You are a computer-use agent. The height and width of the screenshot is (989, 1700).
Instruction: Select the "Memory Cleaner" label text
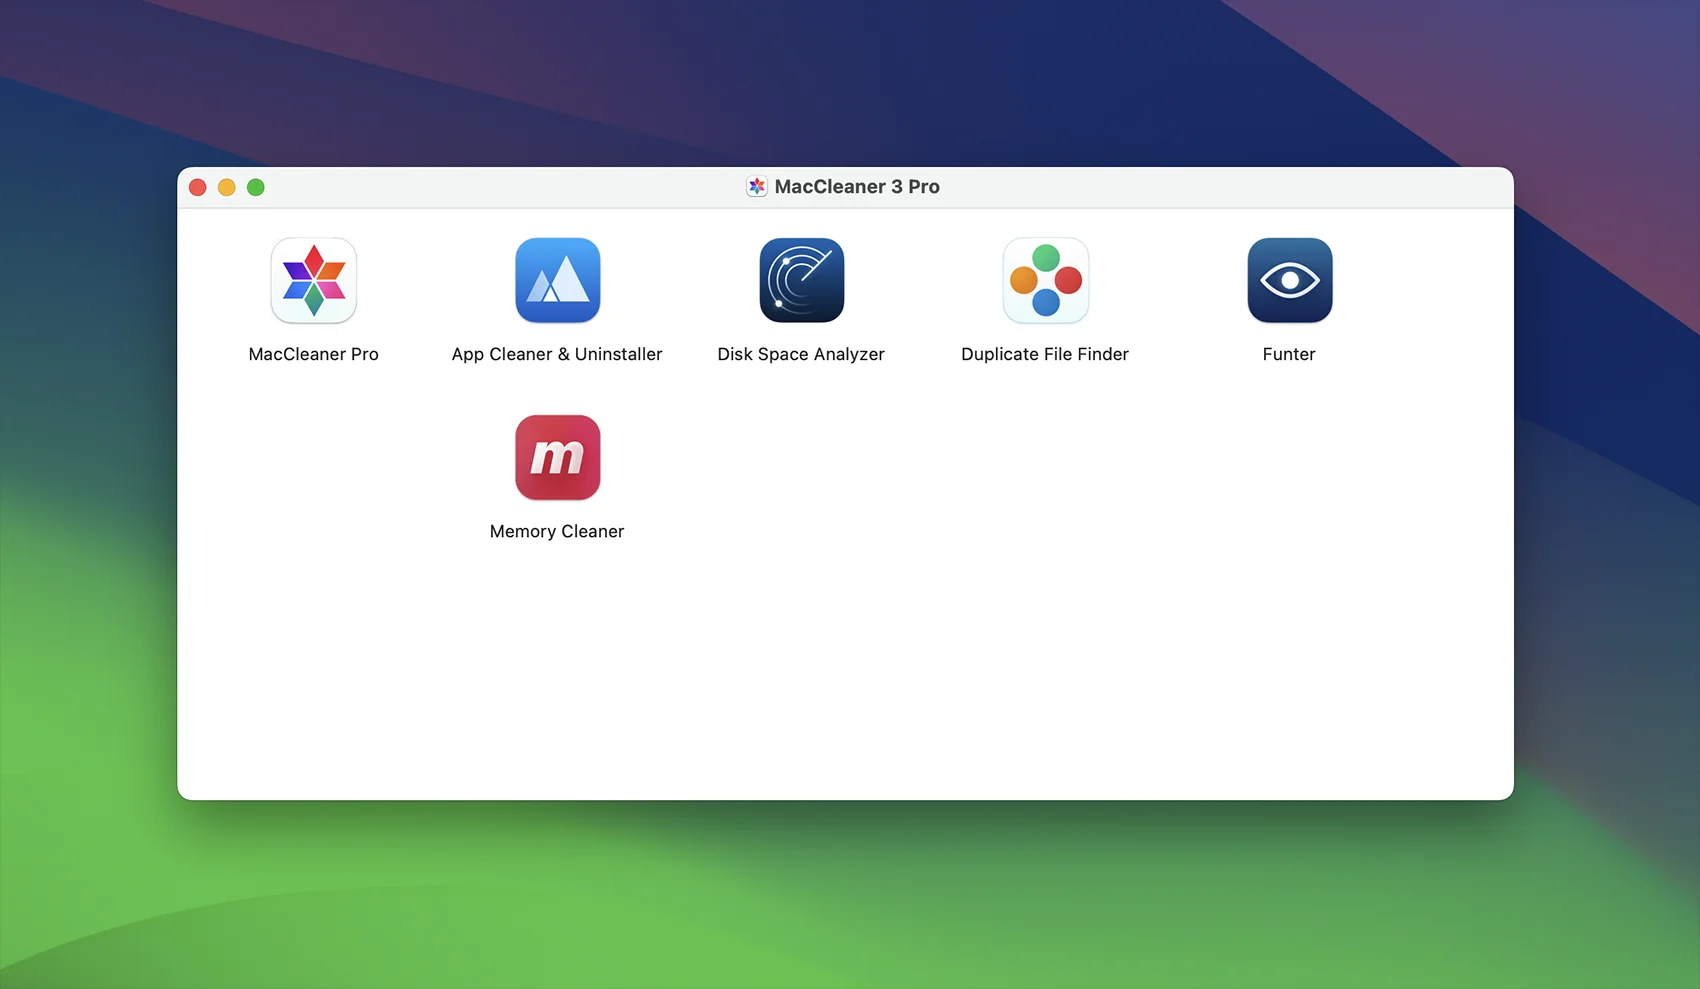557,531
